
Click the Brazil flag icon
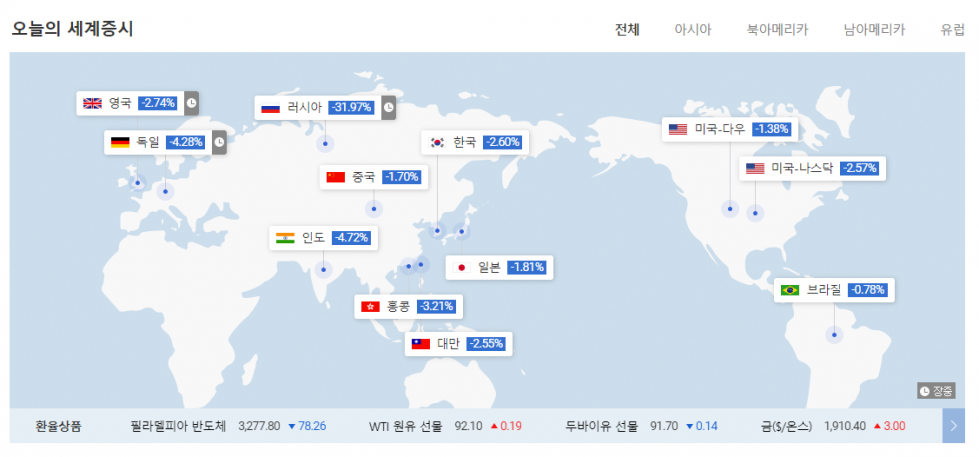click(x=790, y=290)
